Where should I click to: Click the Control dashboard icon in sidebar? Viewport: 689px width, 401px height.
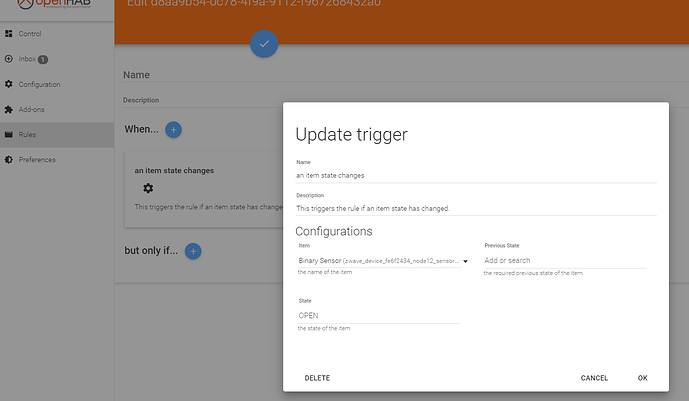[9, 34]
